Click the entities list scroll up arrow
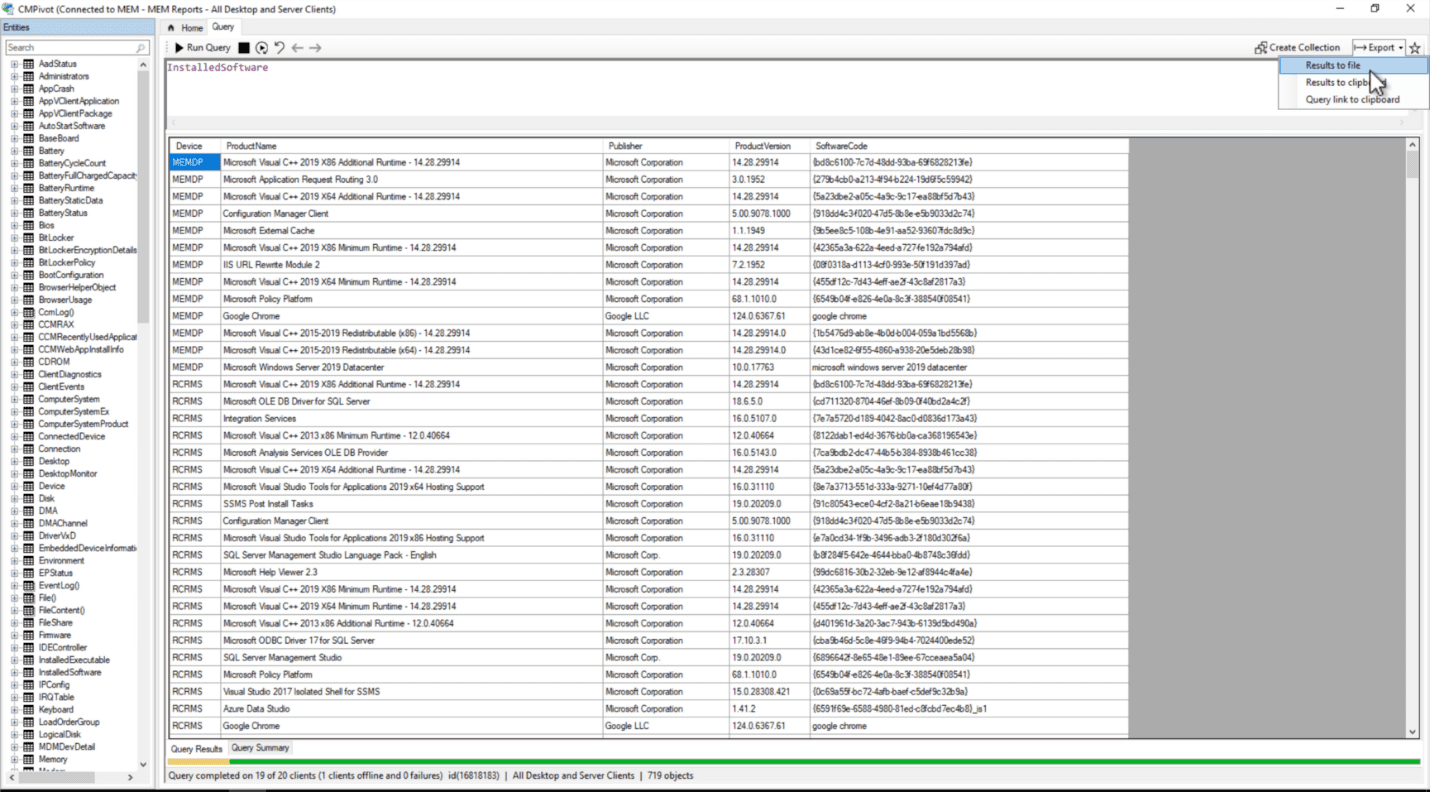This screenshot has height=792, width=1430. 144,64
